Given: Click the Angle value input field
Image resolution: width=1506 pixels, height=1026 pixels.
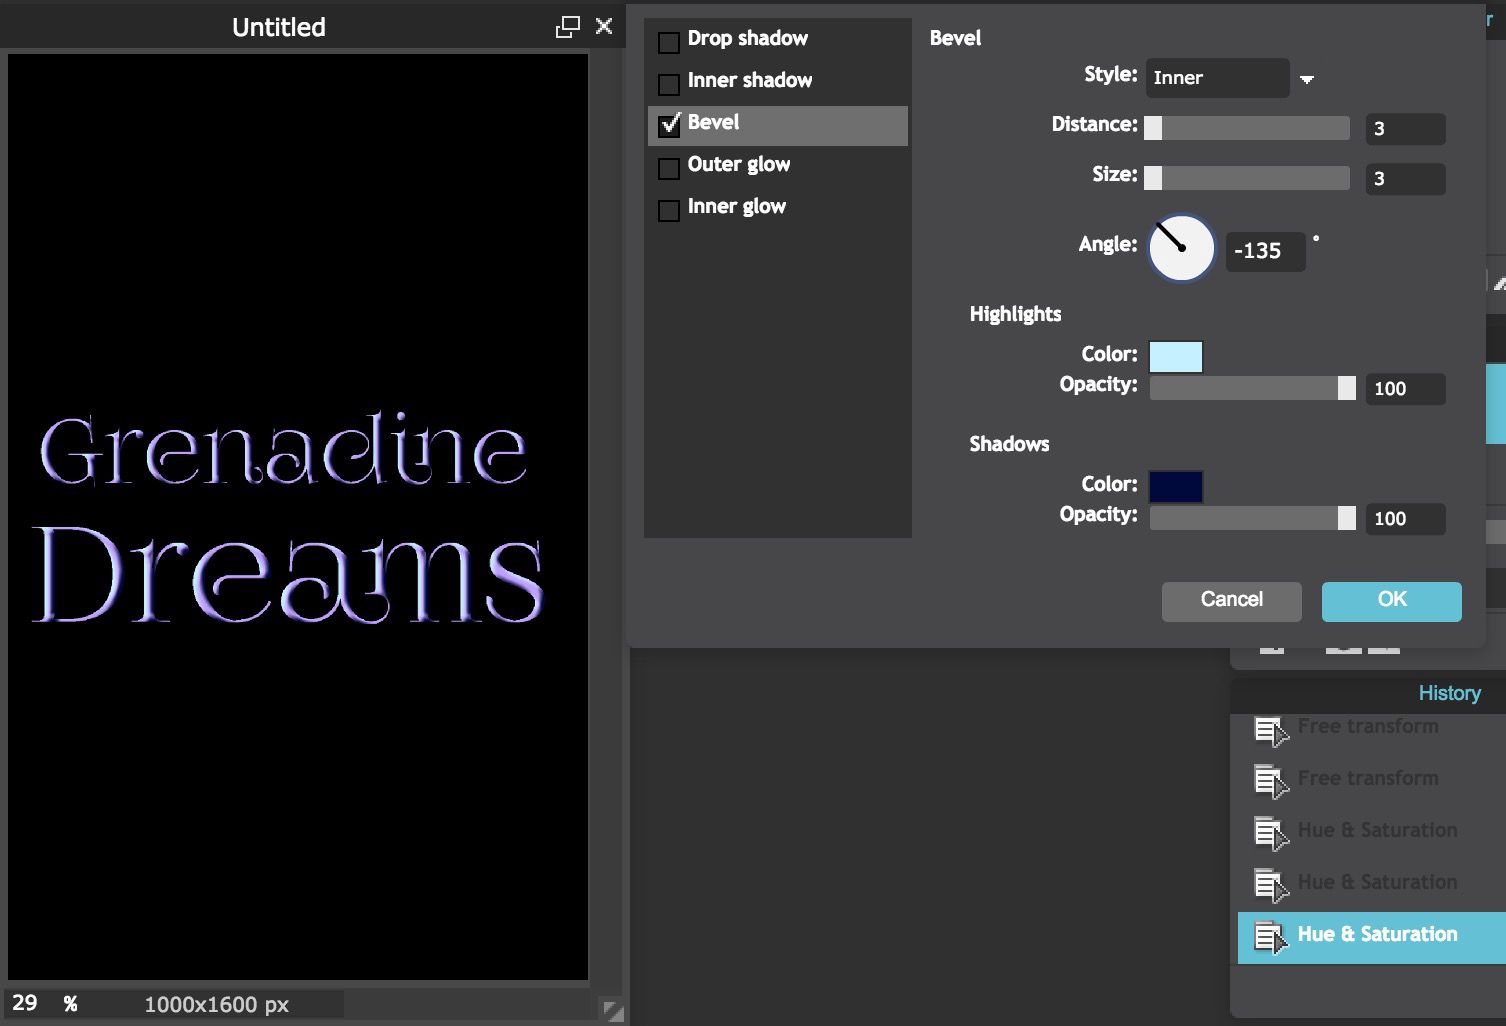Looking at the screenshot, I should pos(1265,251).
